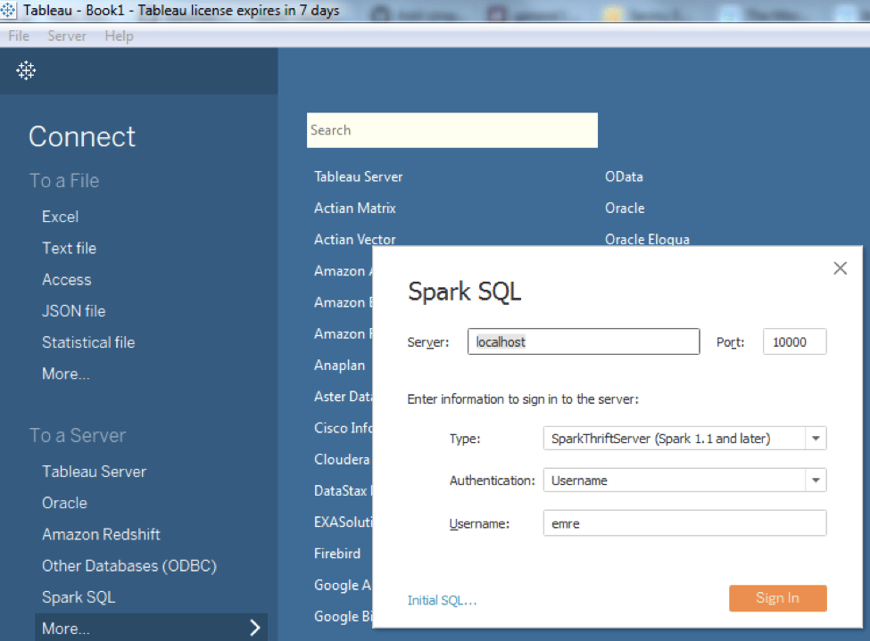Choose Actian Matrix connector
This screenshot has width=870, height=641.
(x=355, y=208)
